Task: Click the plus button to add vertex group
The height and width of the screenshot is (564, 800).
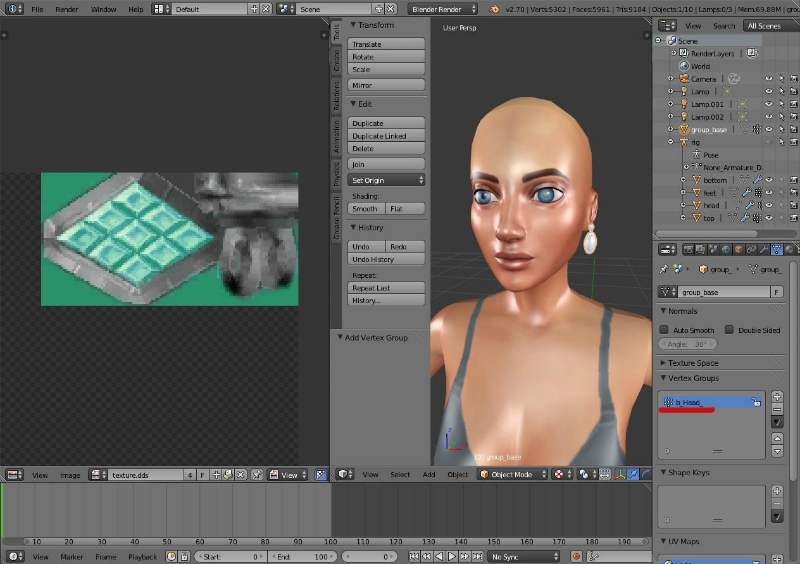Action: [x=778, y=397]
